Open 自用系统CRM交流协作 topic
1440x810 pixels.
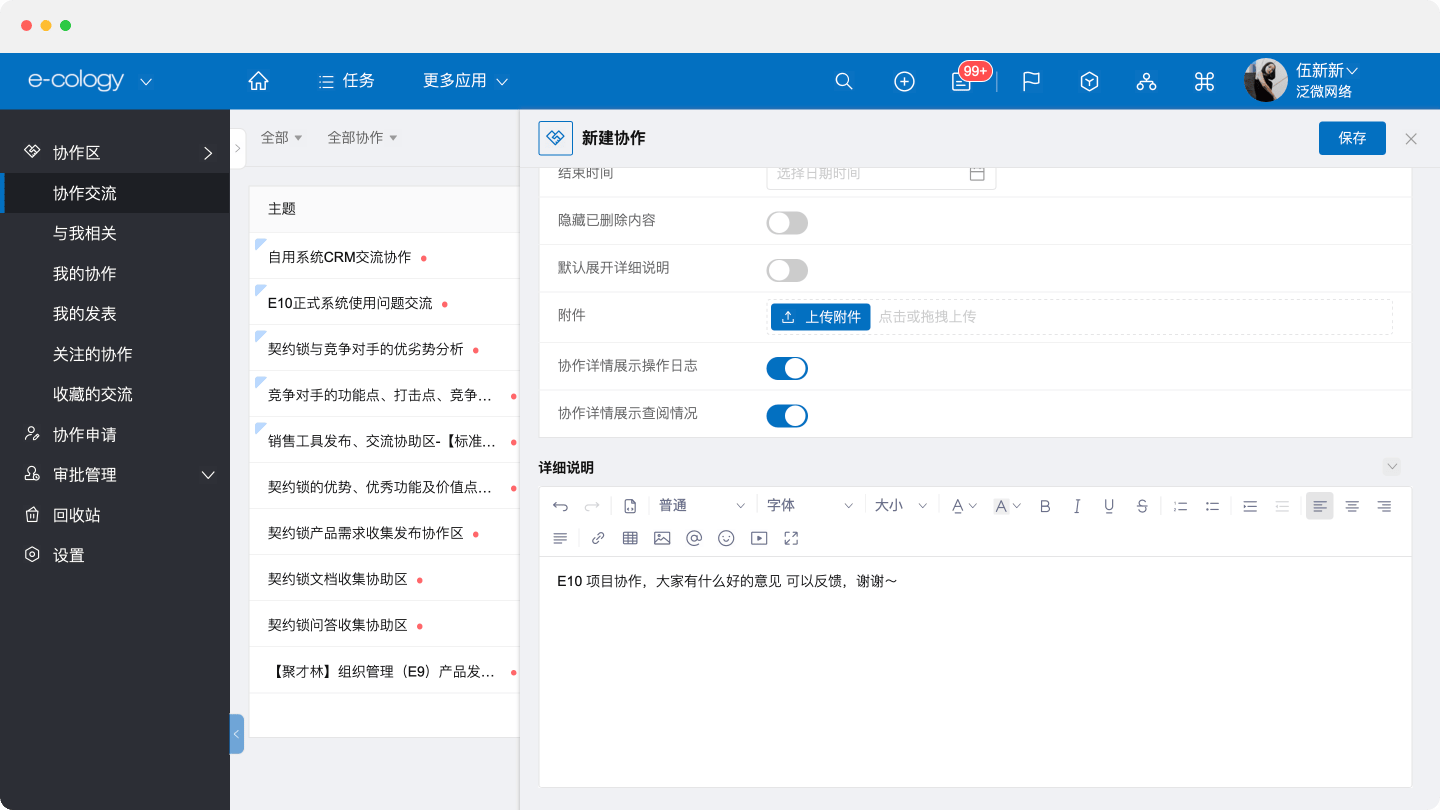tap(339, 257)
